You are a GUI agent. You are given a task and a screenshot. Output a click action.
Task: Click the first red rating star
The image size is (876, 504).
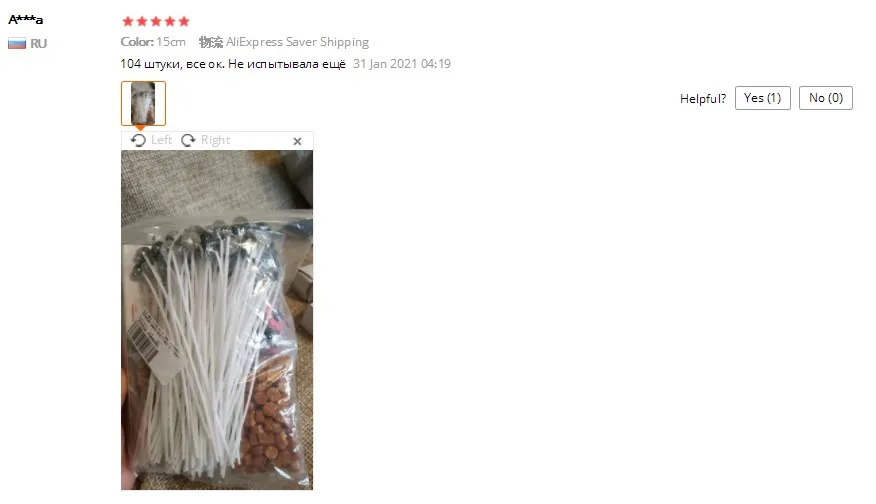pos(128,21)
